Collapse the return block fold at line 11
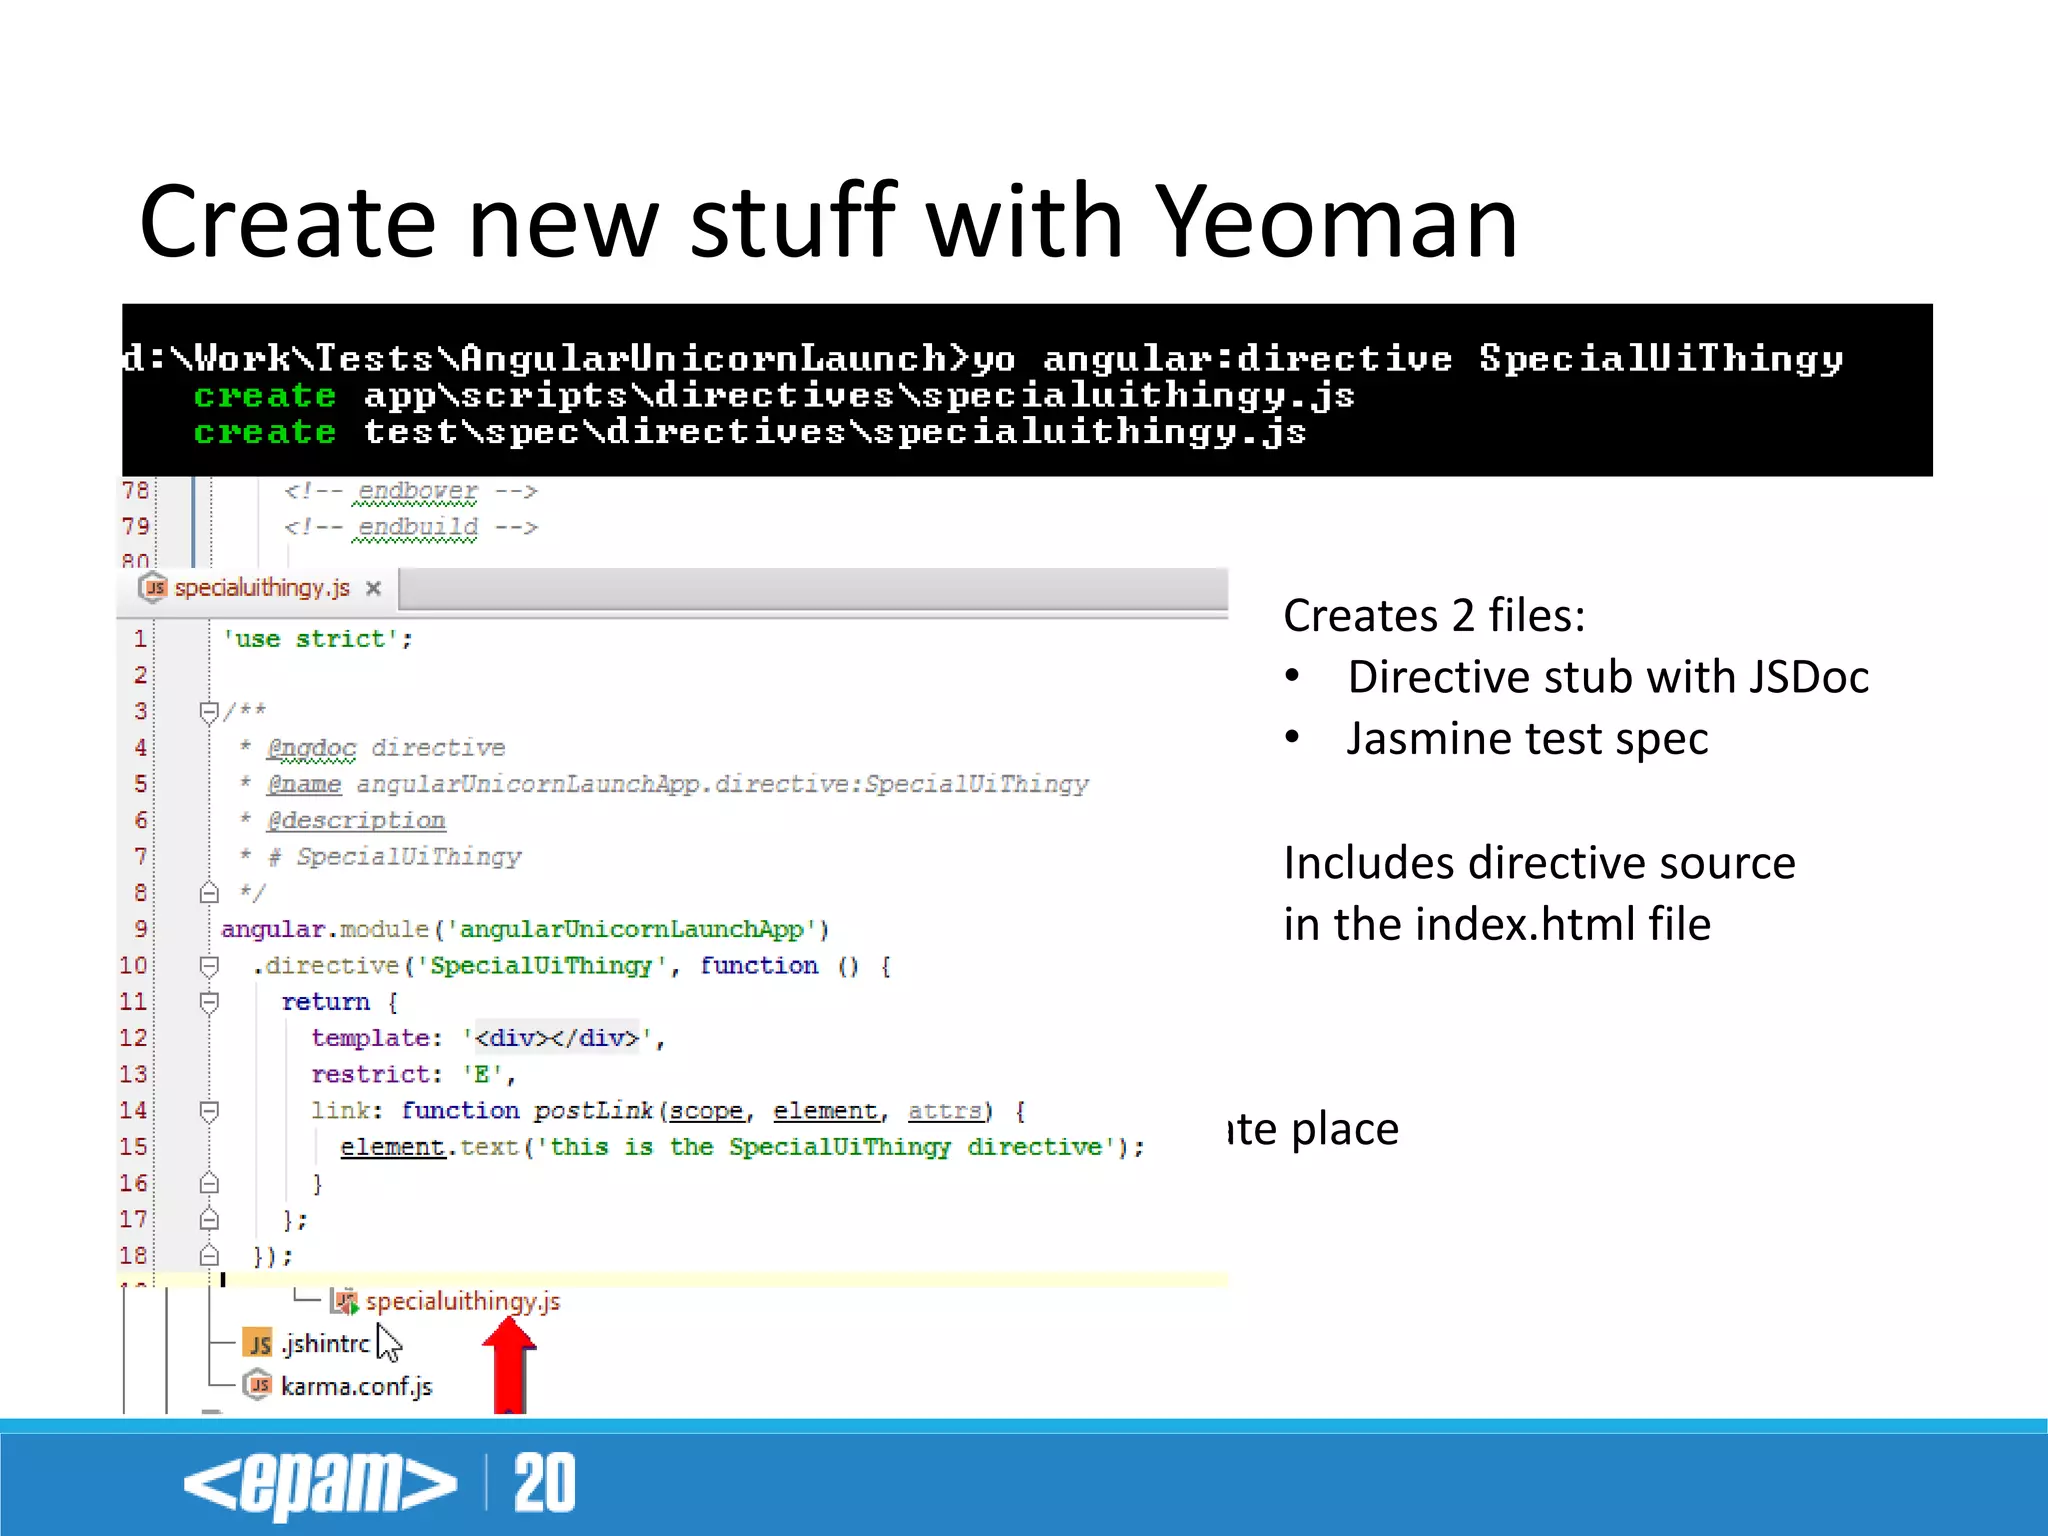The image size is (2048, 1536). pyautogui.click(x=209, y=1002)
